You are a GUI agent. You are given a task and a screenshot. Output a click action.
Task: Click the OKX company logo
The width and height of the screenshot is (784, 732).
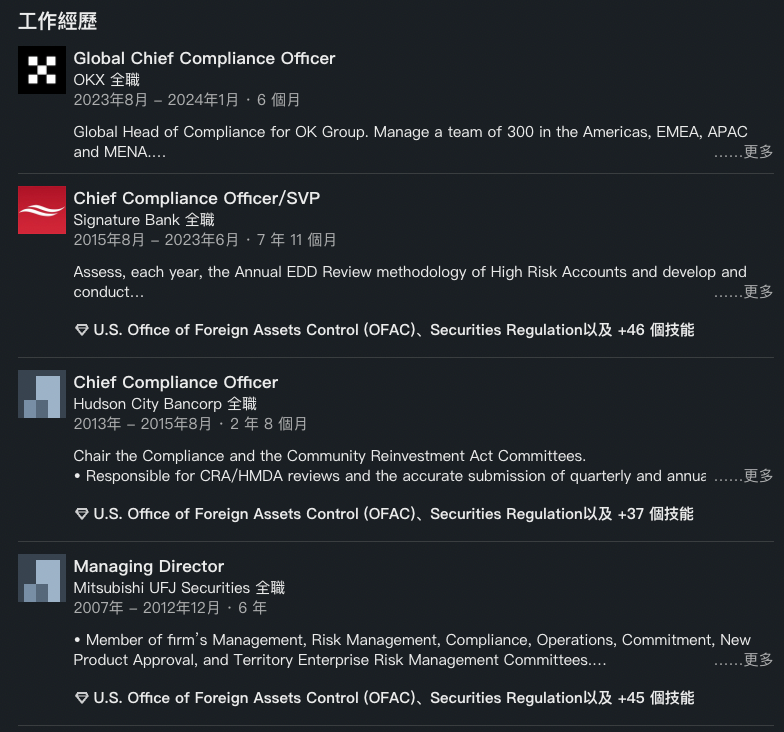tap(42, 70)
